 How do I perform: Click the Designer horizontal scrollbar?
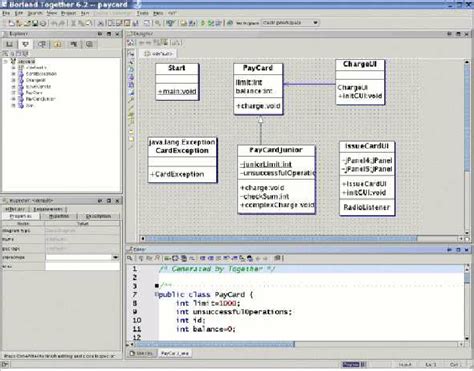[281, 239]
